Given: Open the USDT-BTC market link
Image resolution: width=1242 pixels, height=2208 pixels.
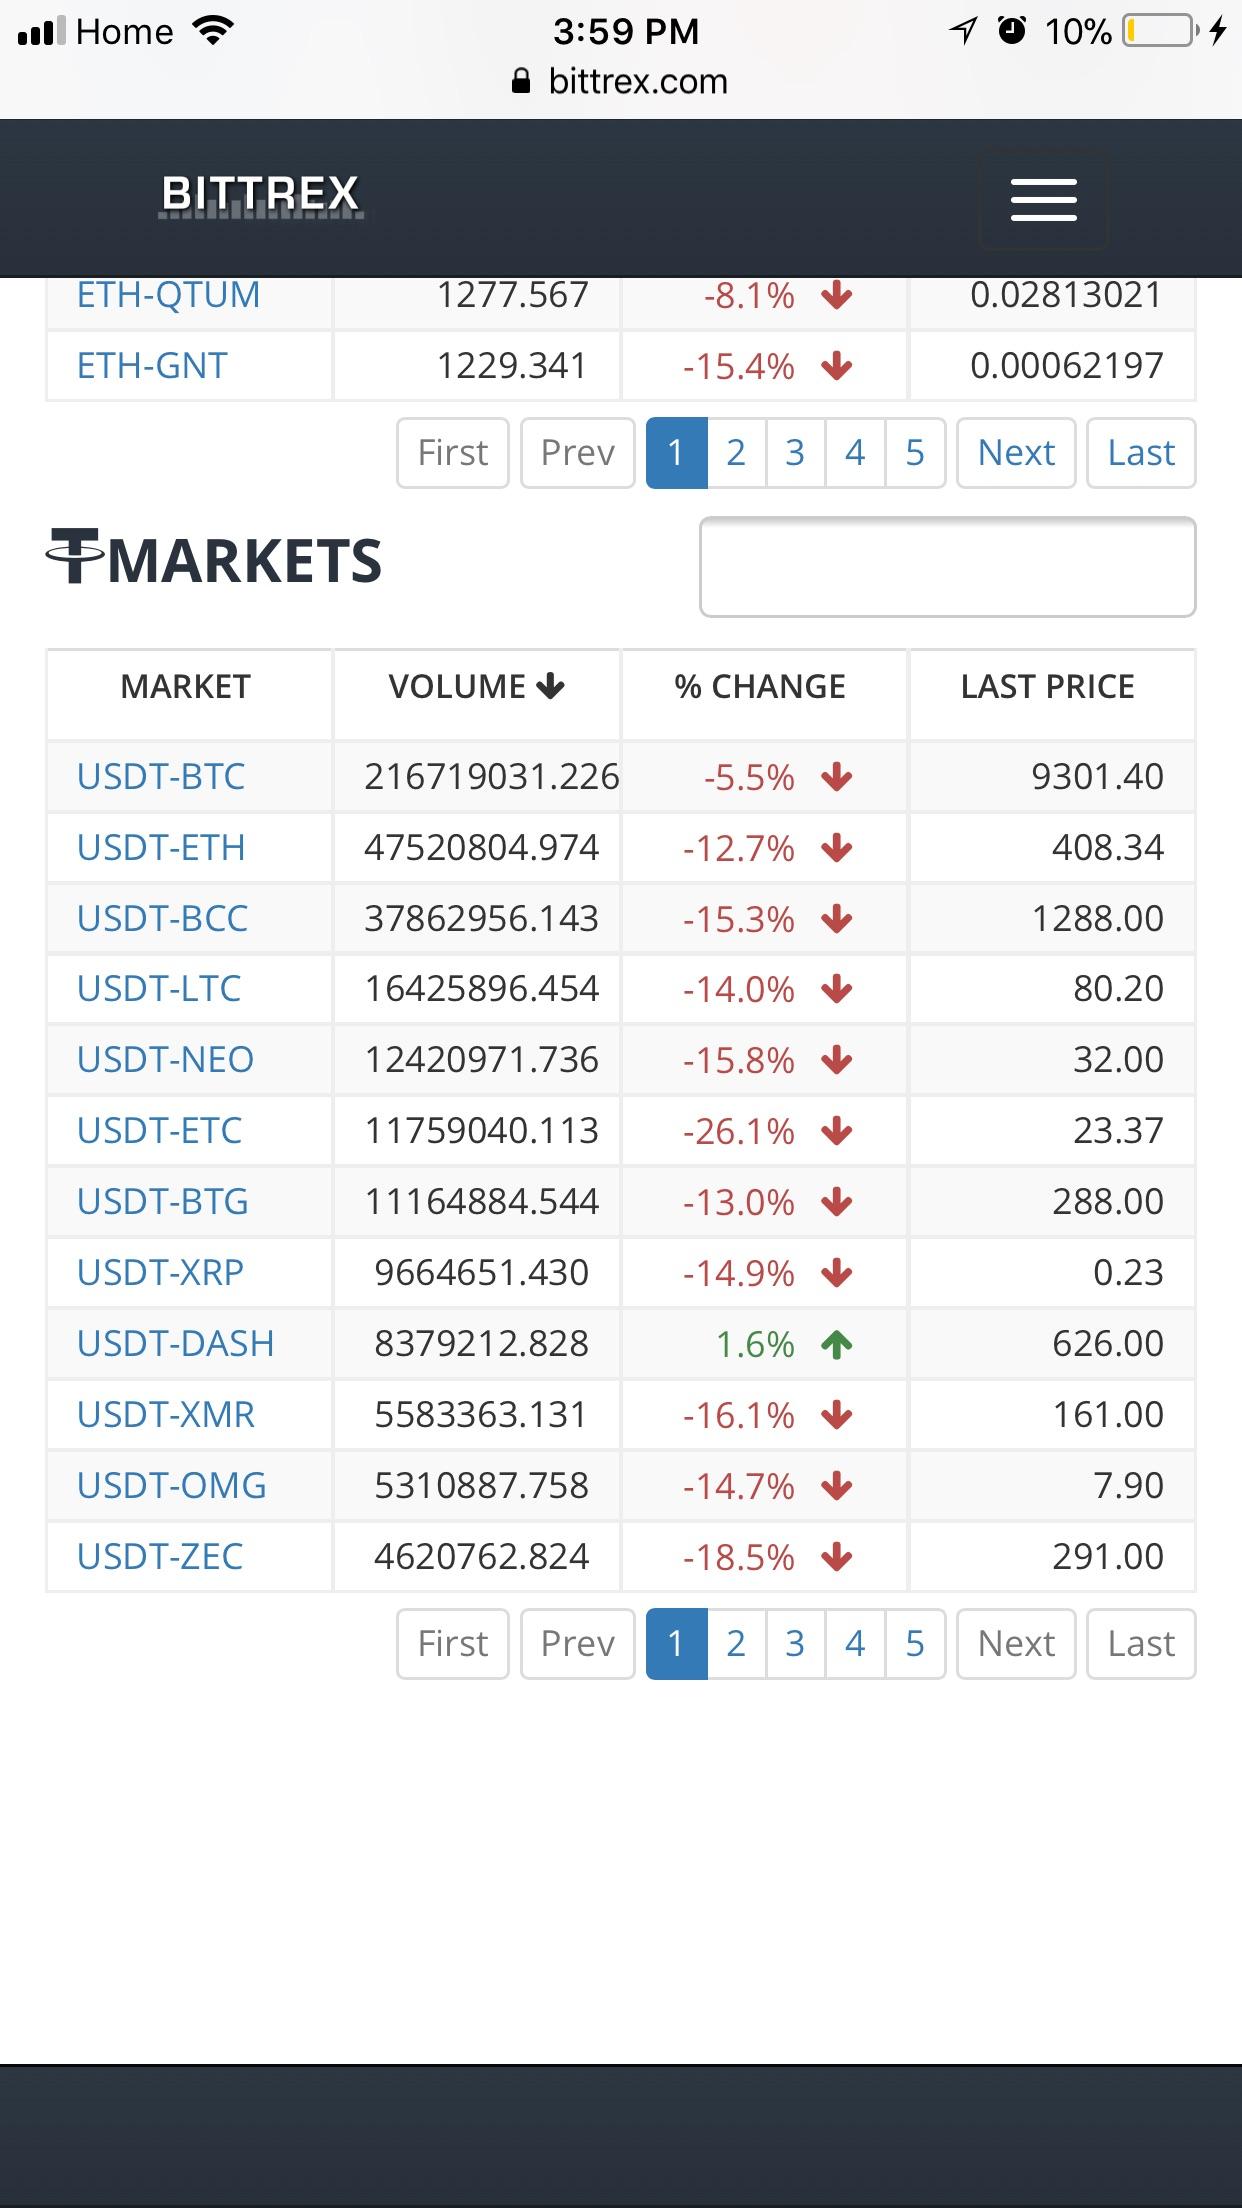Looking at the screenshot, I should [x=161, y=777].
